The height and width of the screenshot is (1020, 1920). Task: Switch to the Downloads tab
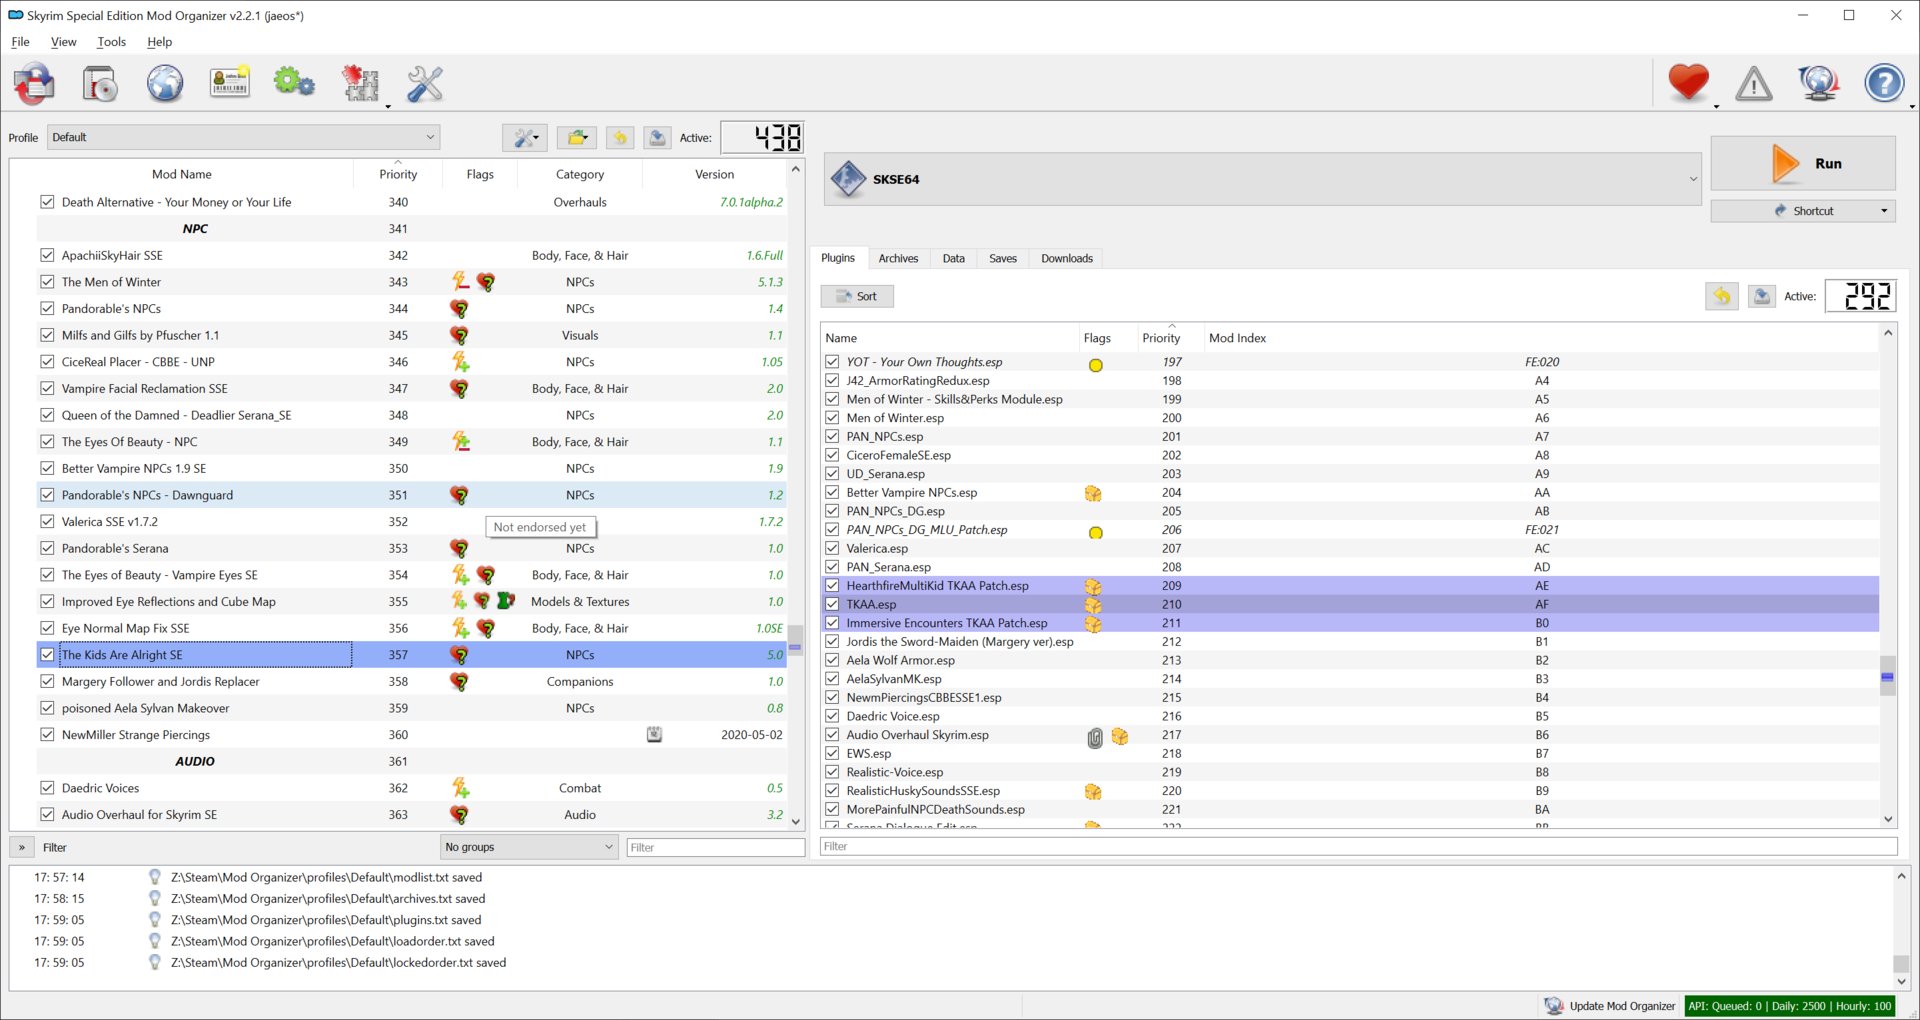tap(1067, 258)
